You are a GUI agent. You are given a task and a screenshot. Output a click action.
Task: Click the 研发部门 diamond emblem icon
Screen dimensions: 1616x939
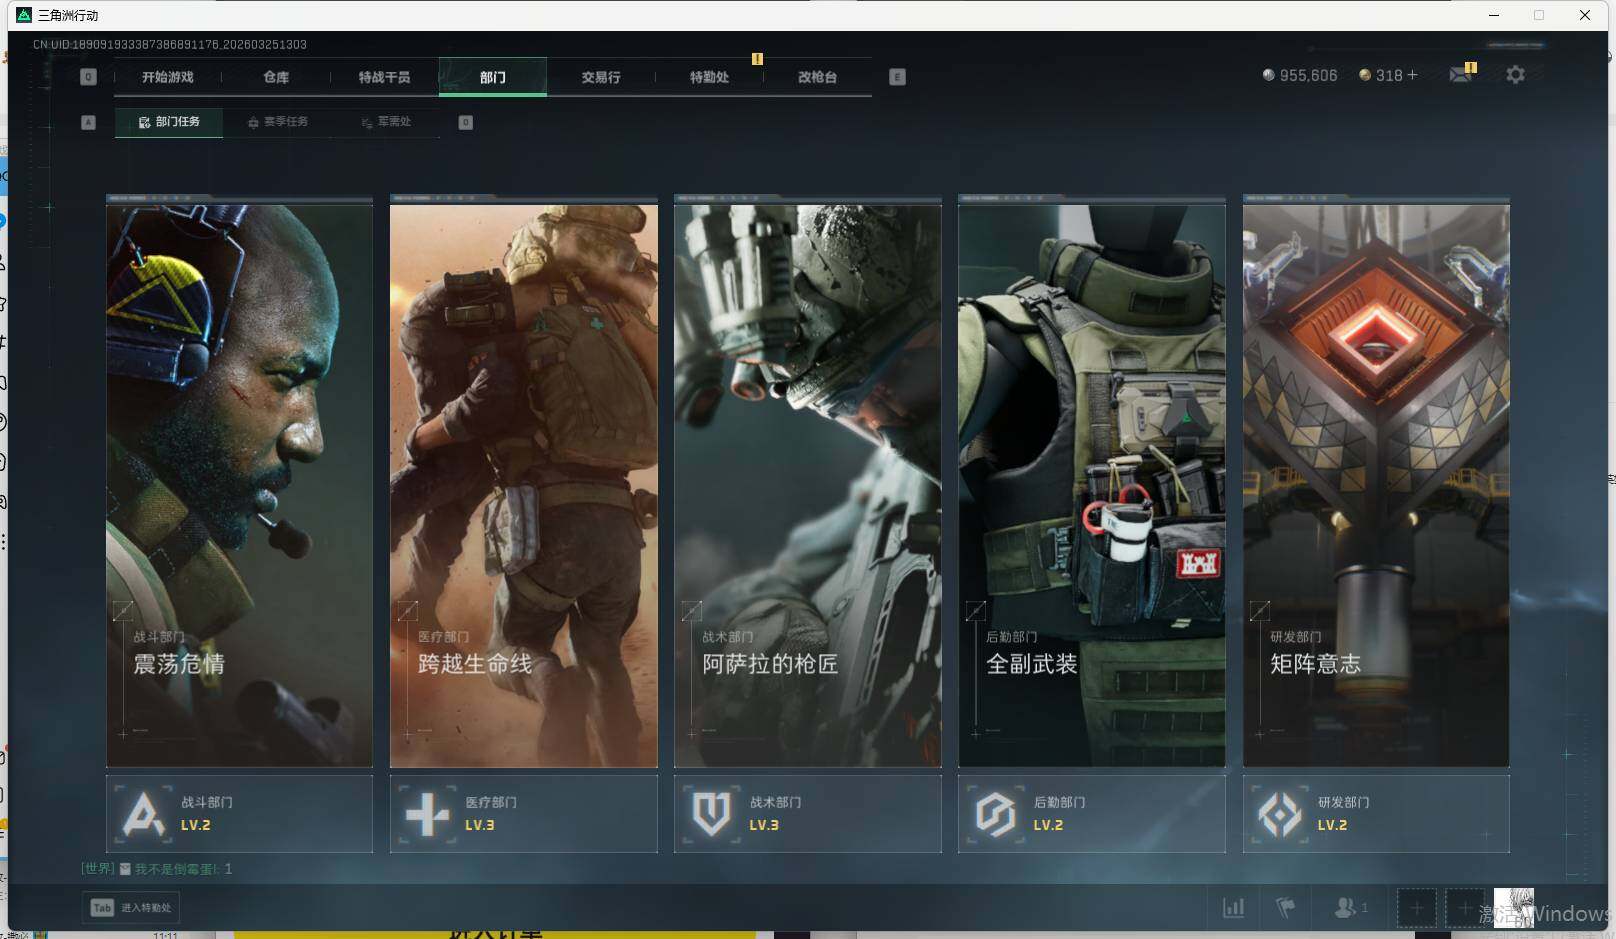click(x=1279, y=814)
